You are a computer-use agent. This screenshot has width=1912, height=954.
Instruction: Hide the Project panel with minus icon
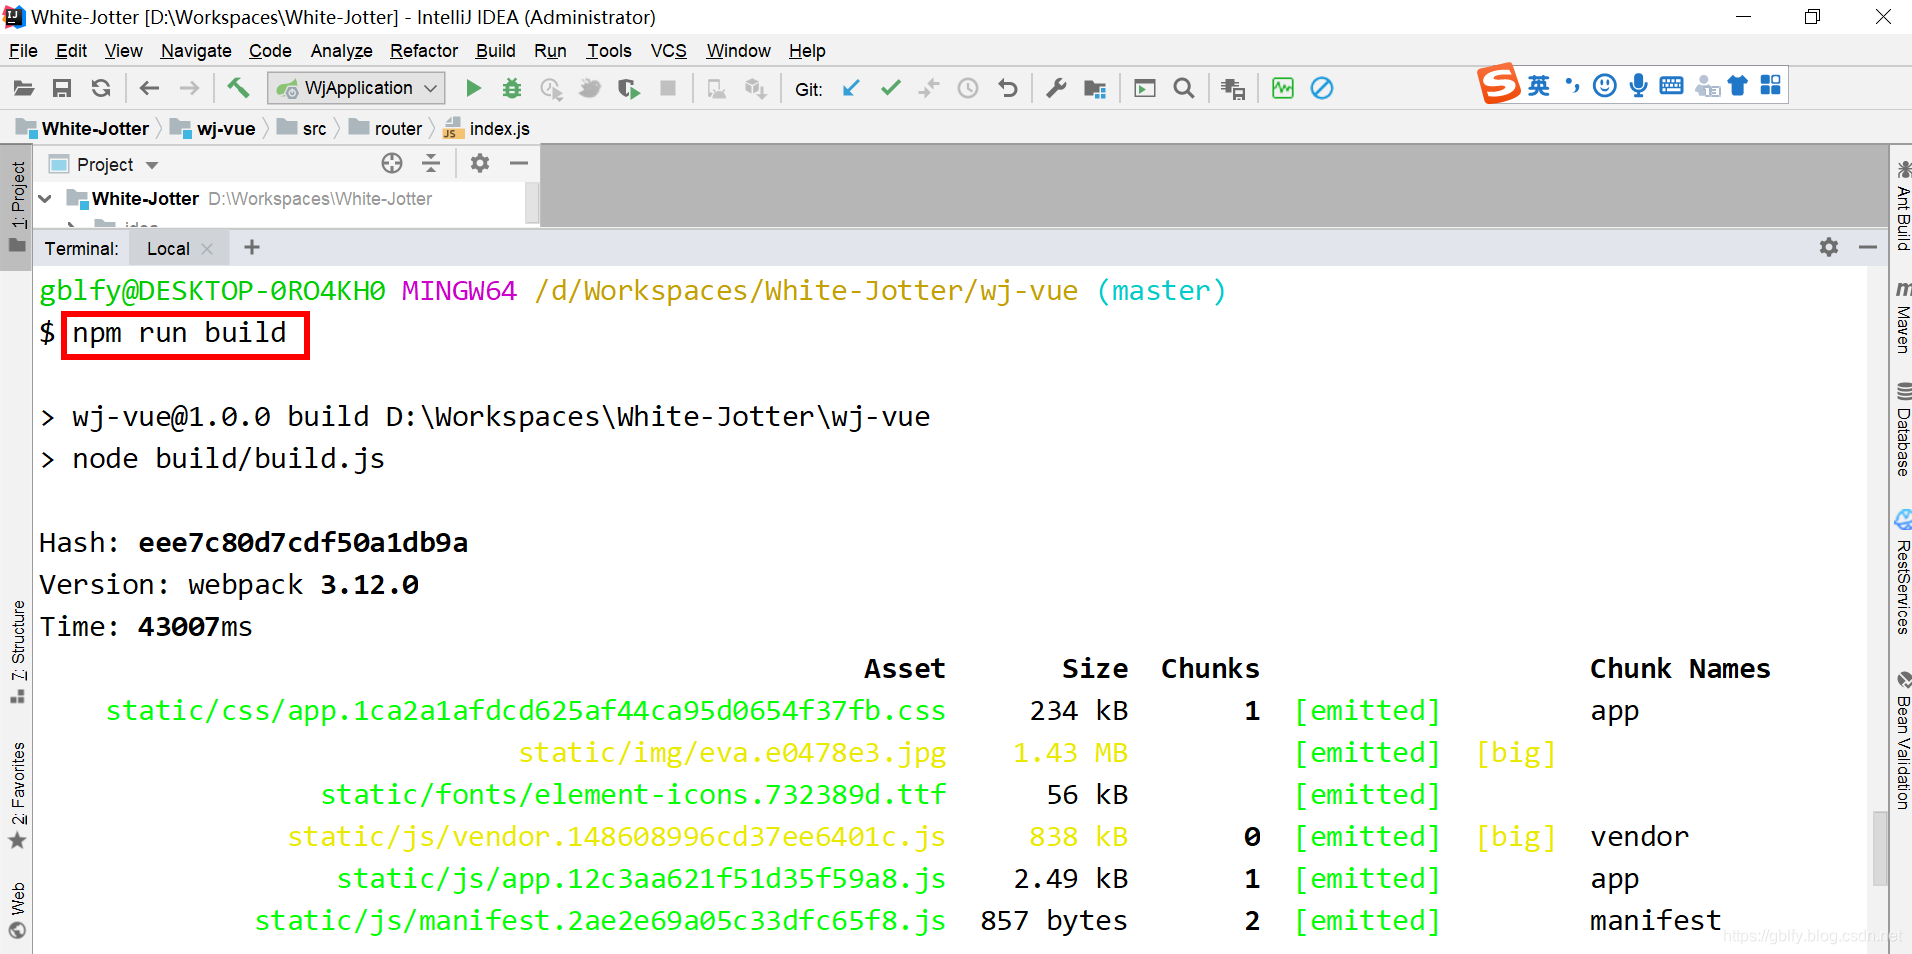tap(519, 163)
